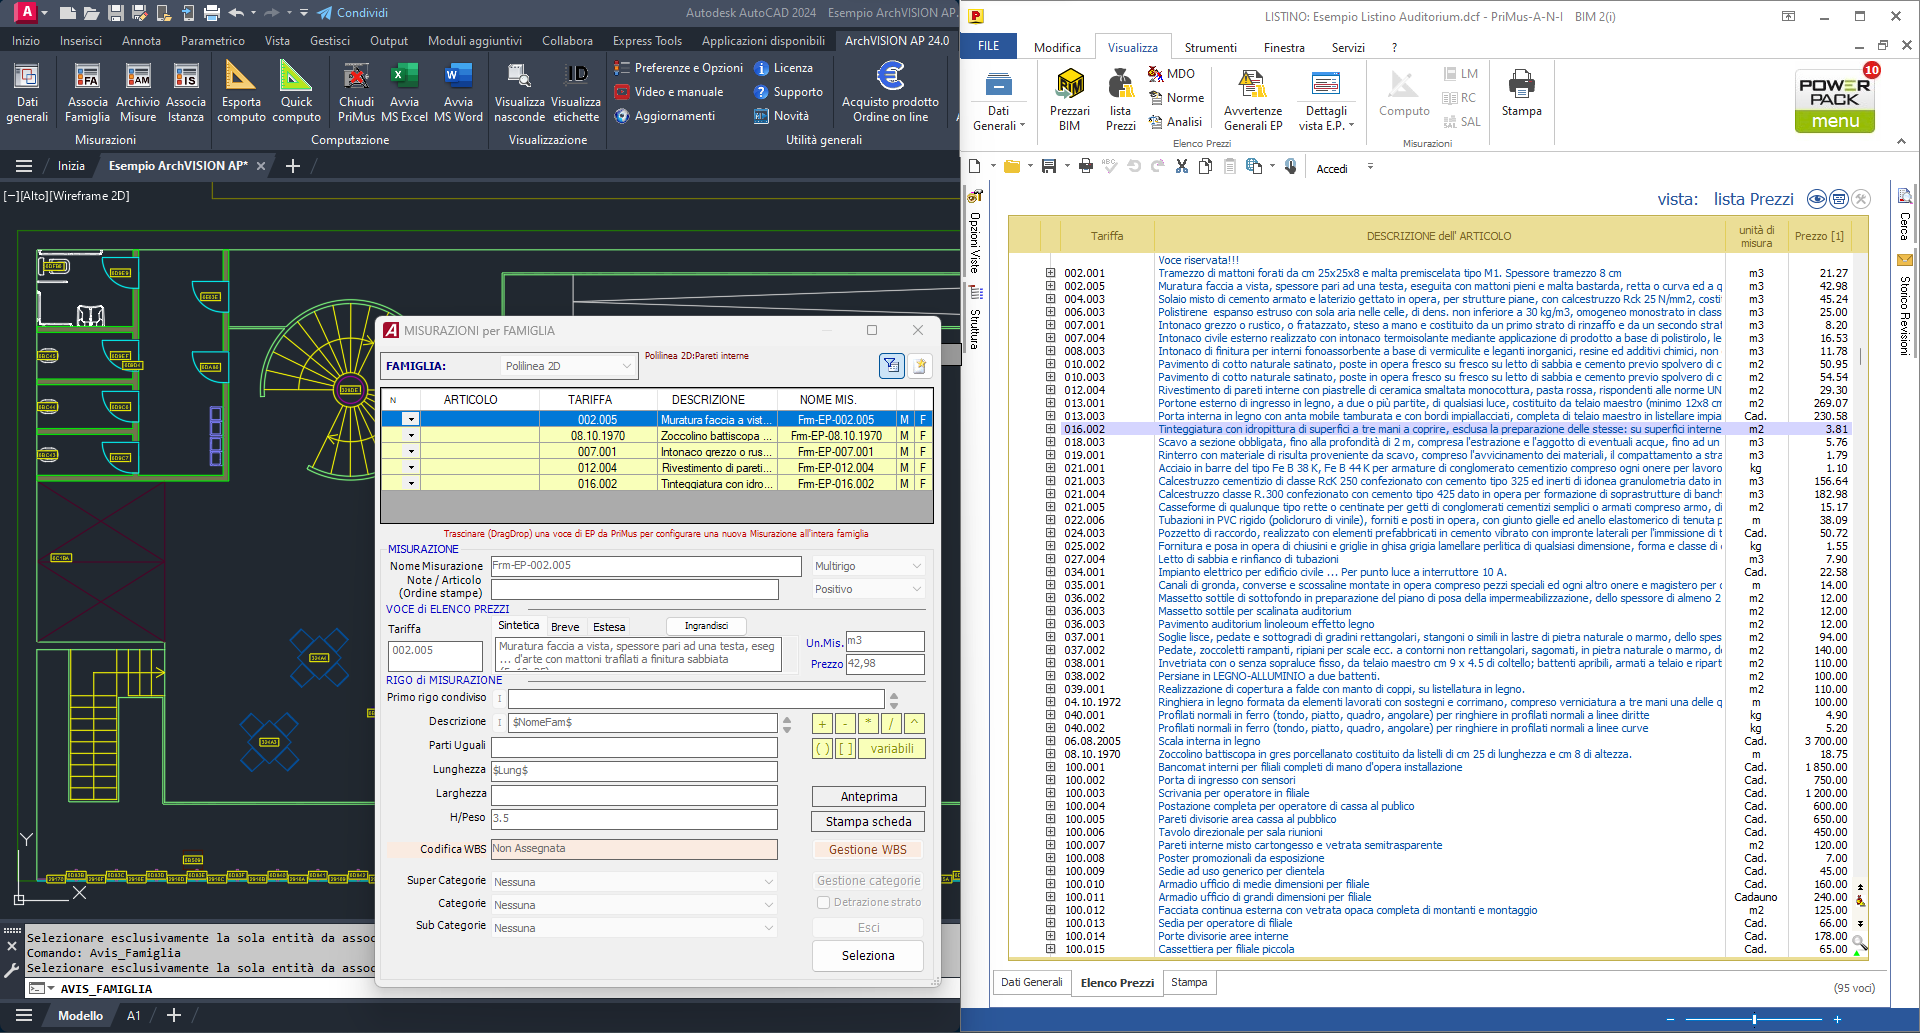This screenshot has width=1920, height=1033.
Task: Open the FILE menu in PriMus
Action: pyautogui.click(x=989, y=46)
